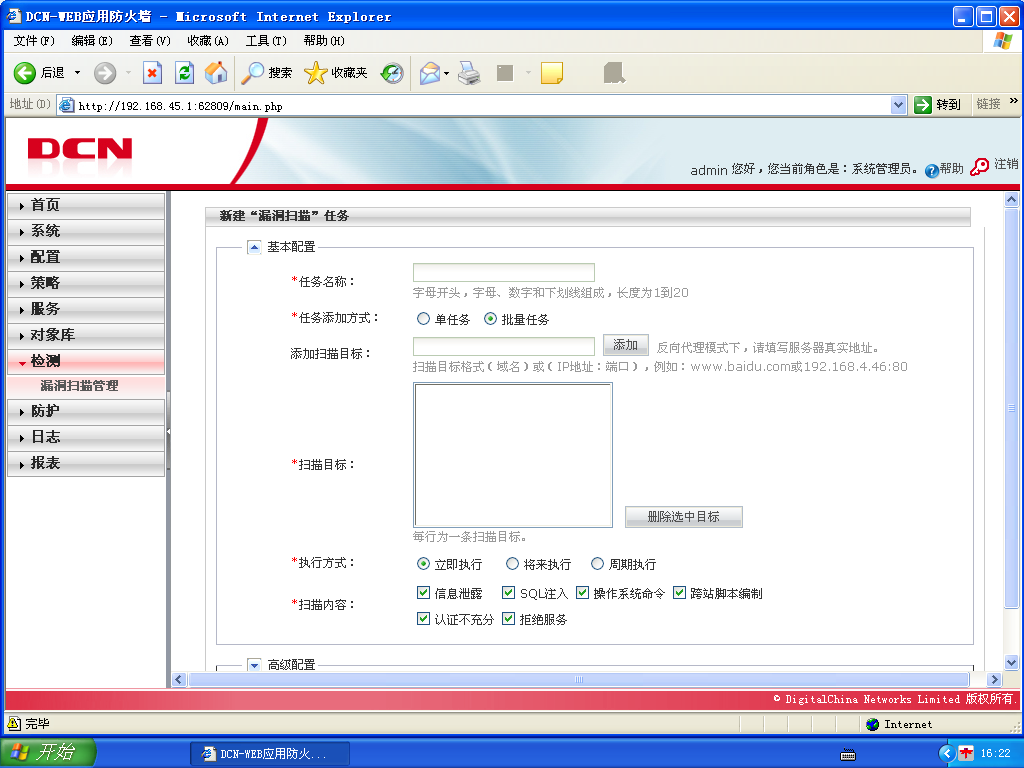The image size is (1024, 768).
Task: Click the IE Back arrow icon
Action: tap(25, 73)
